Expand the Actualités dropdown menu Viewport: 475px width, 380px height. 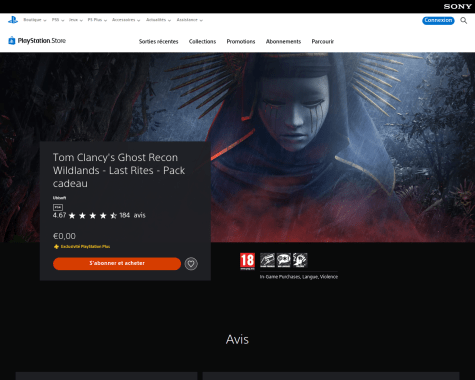click(x=158, y=20)
